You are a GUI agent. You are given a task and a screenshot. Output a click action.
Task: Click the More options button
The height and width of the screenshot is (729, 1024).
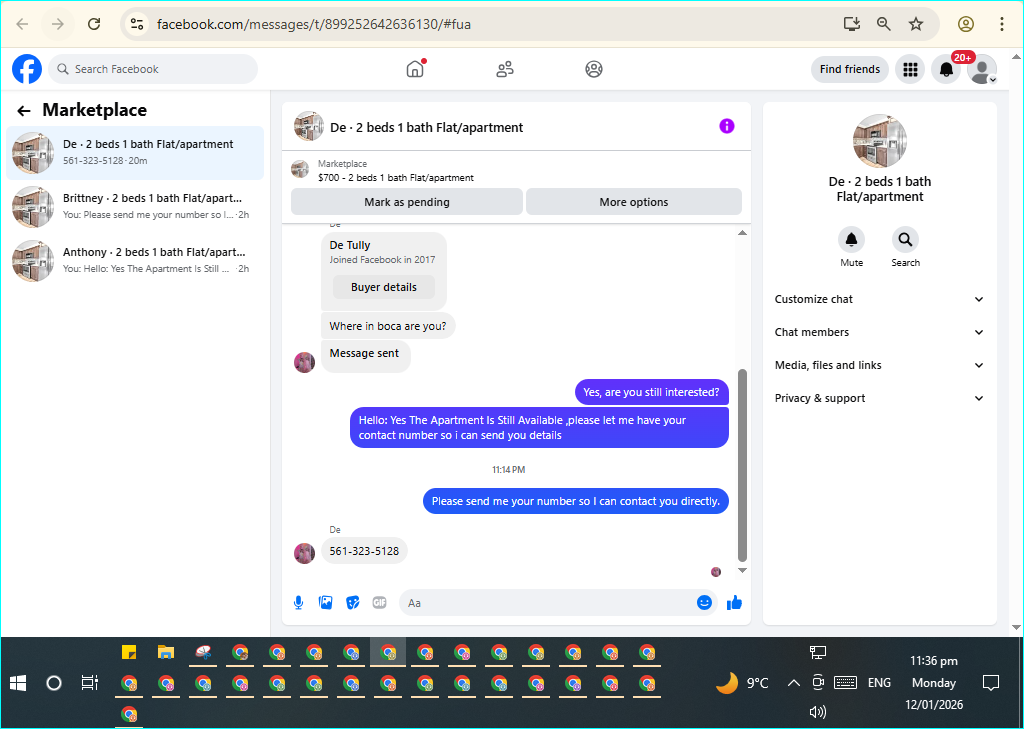(x=633, y=202)
